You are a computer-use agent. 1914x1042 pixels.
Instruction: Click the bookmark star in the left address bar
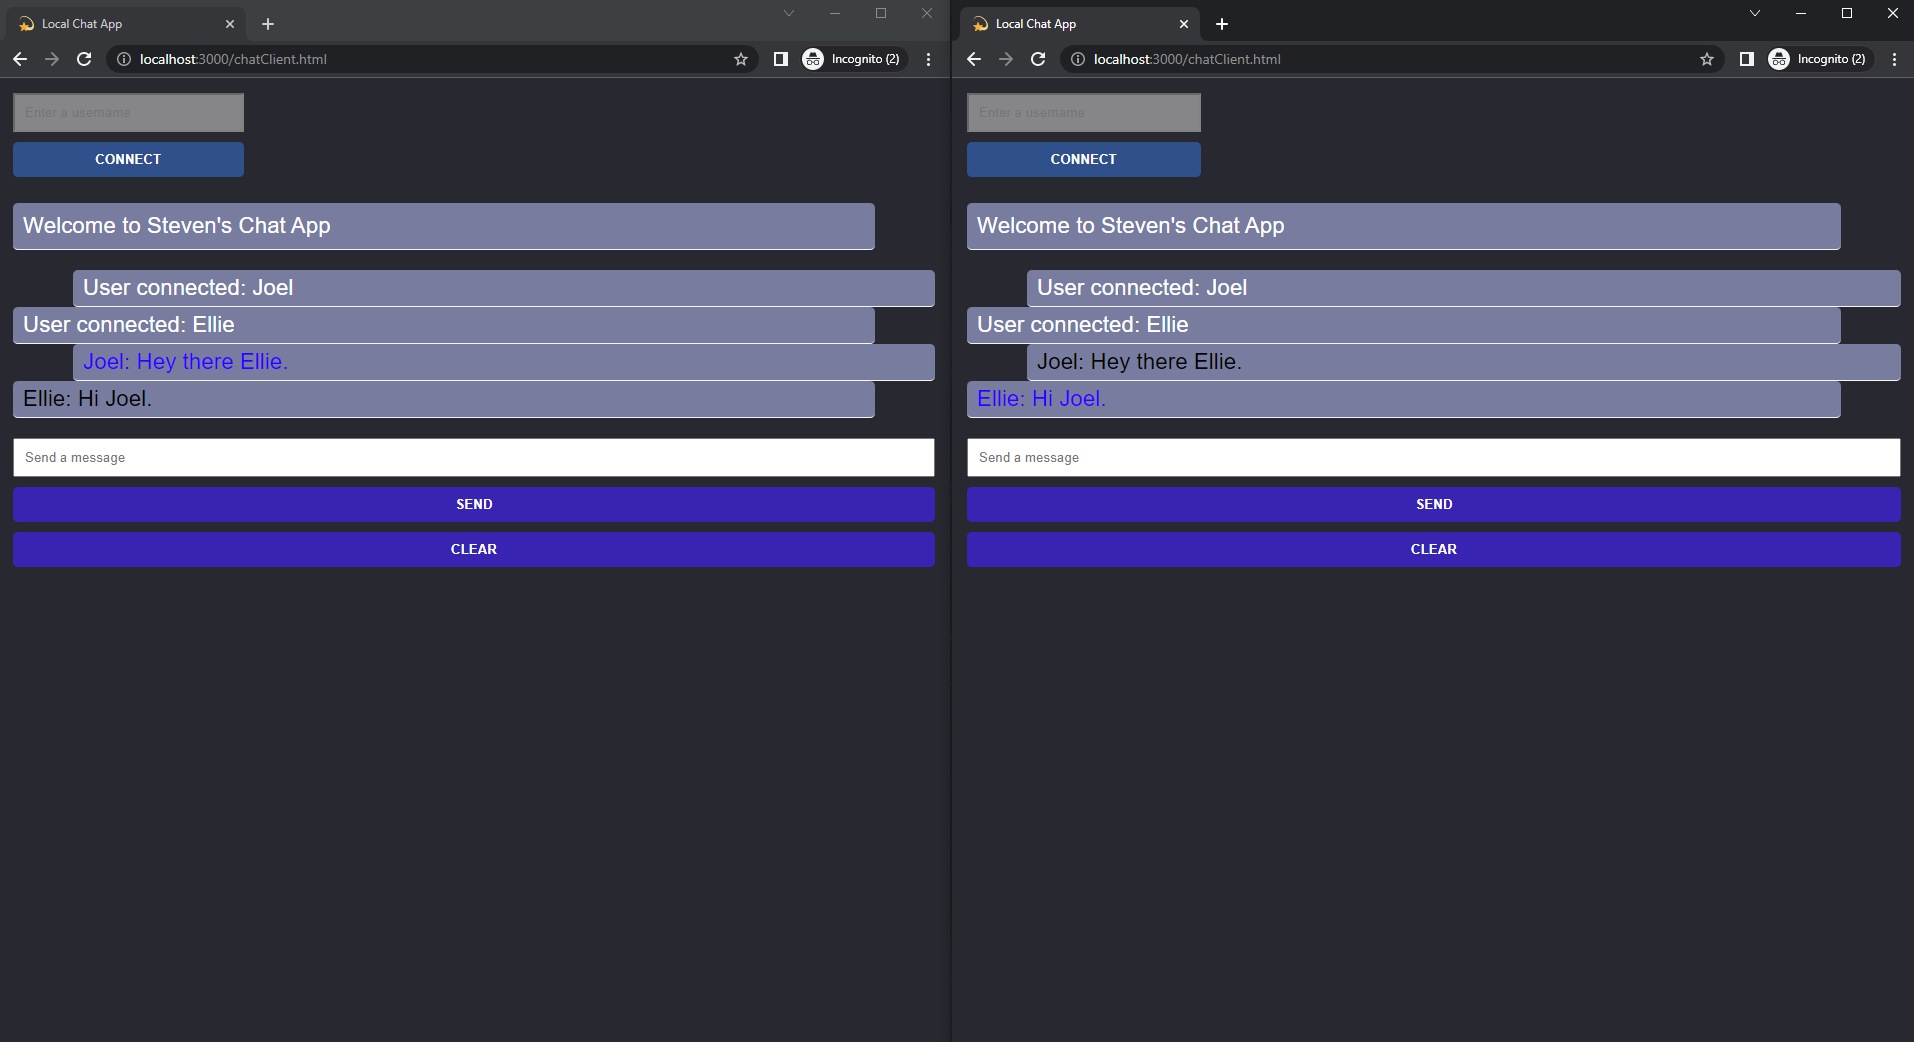741,59
